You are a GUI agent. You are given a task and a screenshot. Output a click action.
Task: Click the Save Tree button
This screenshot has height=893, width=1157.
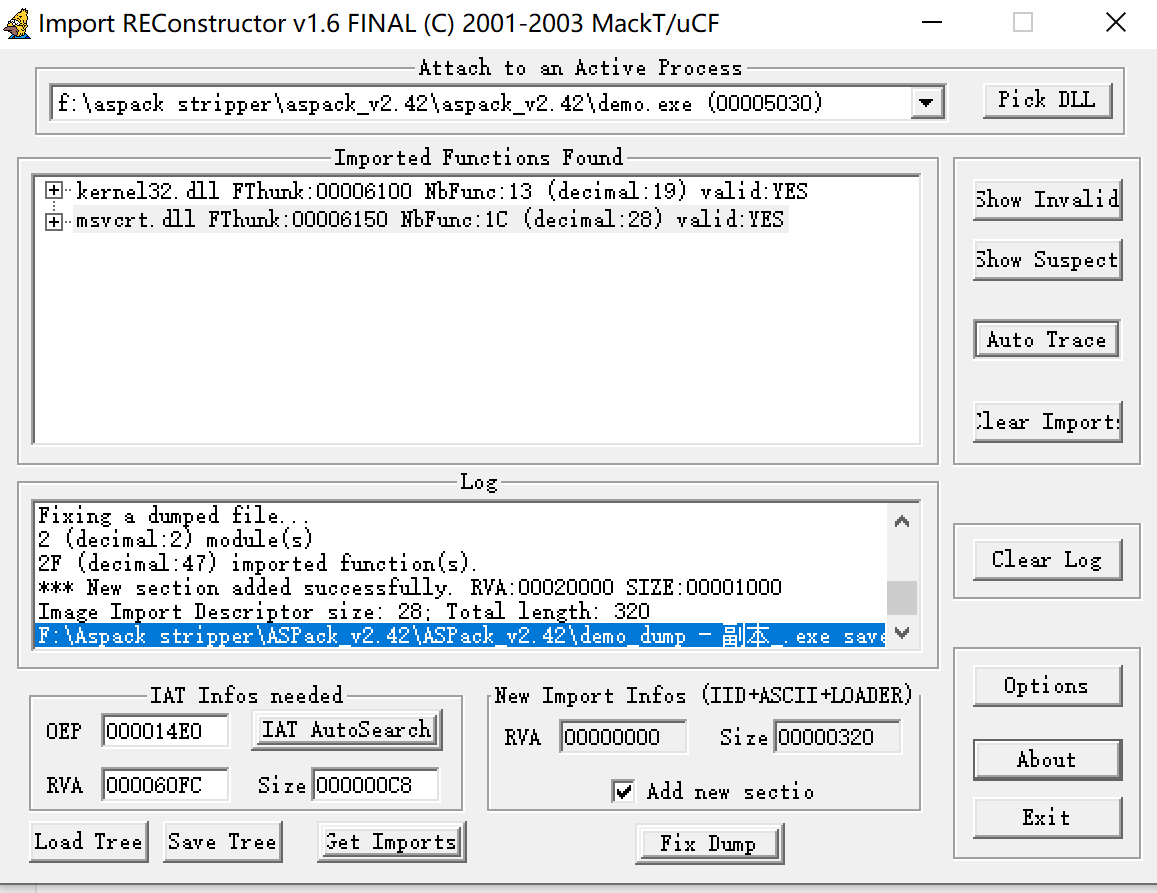tap(222, 841)
